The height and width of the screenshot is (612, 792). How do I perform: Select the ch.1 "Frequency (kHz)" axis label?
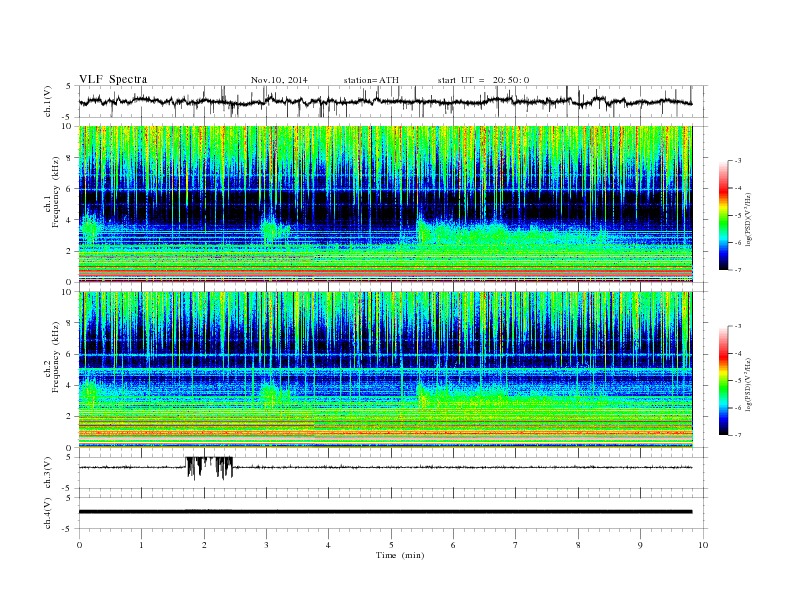pyautogui.click(x=56, y=192)
